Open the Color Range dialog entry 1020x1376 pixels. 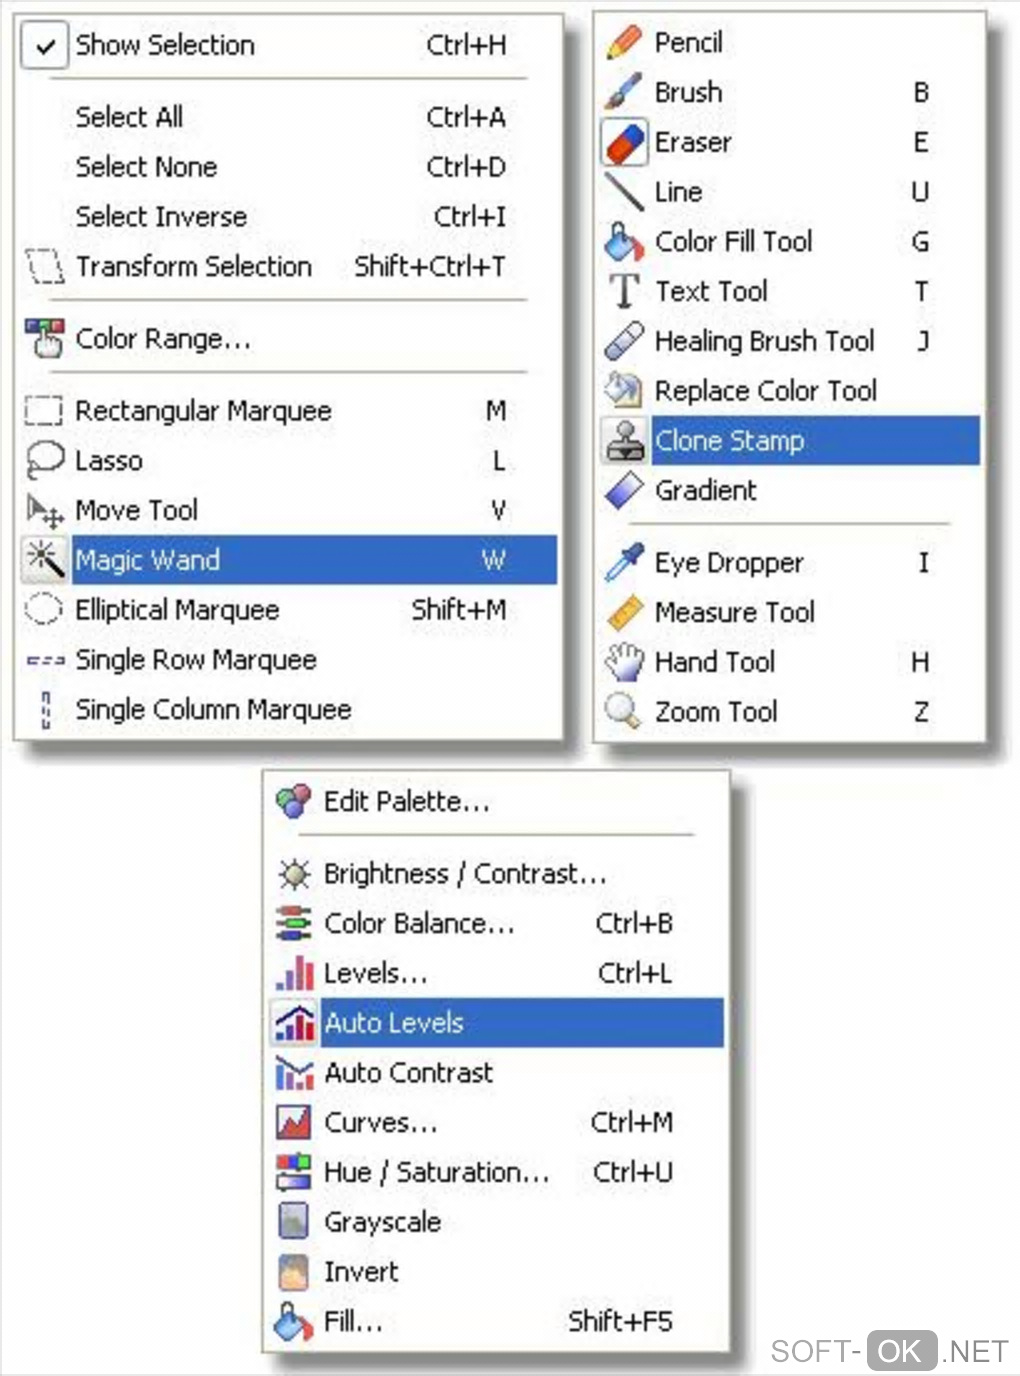pyautogui.click(x=163, y=339)
